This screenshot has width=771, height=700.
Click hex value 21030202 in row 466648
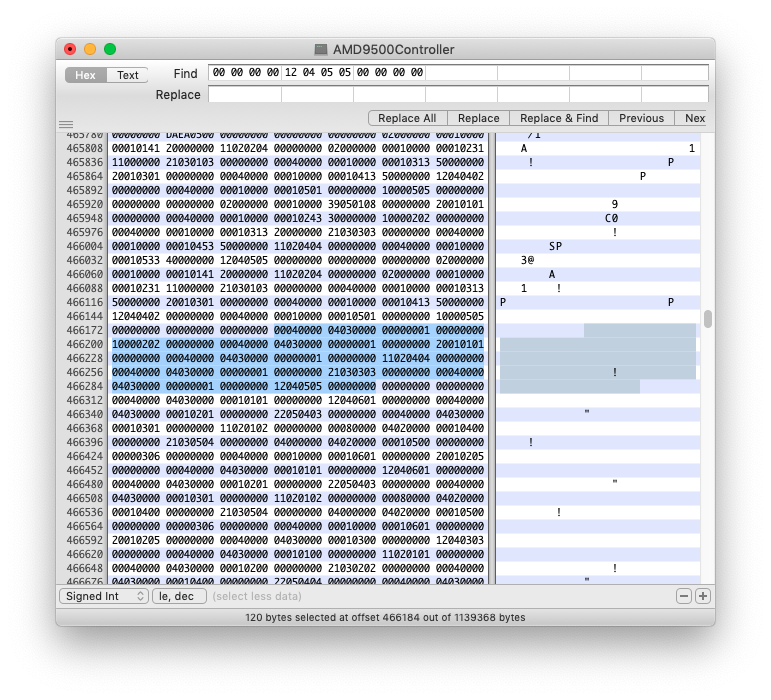coord(352,568)
